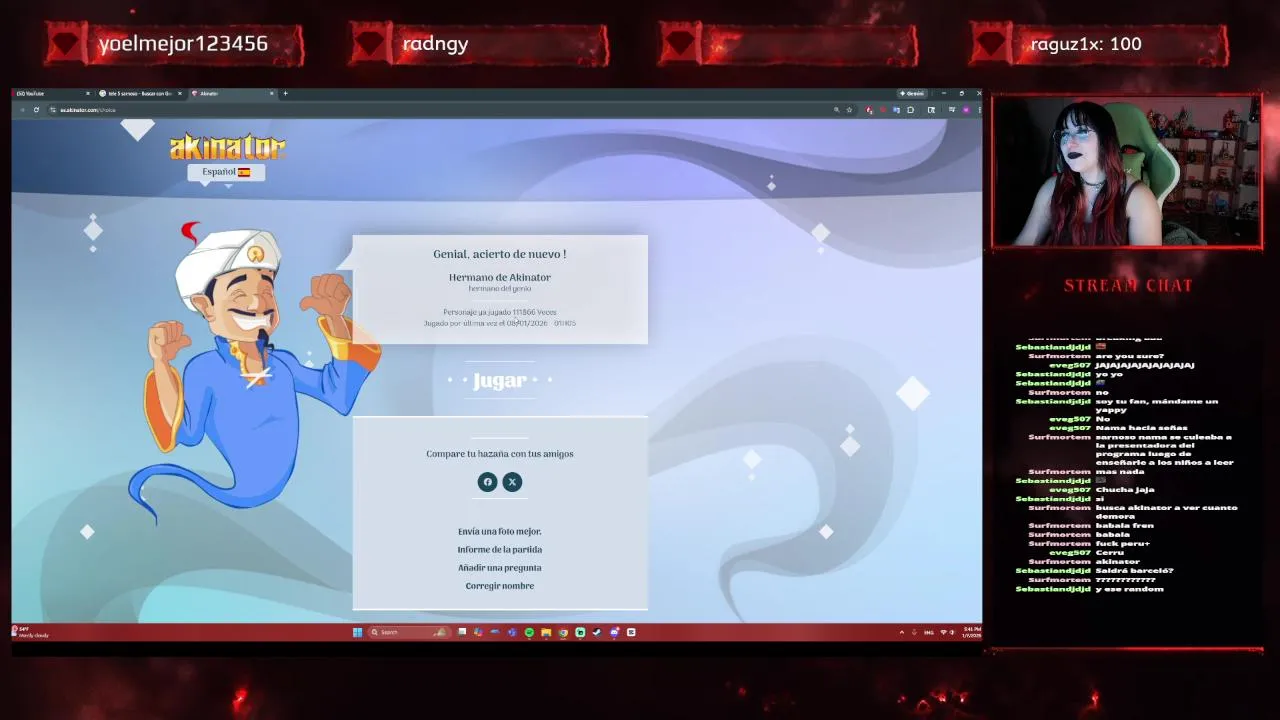Reload the Akinator page
1280x720 pixels.
click(36, 109)
